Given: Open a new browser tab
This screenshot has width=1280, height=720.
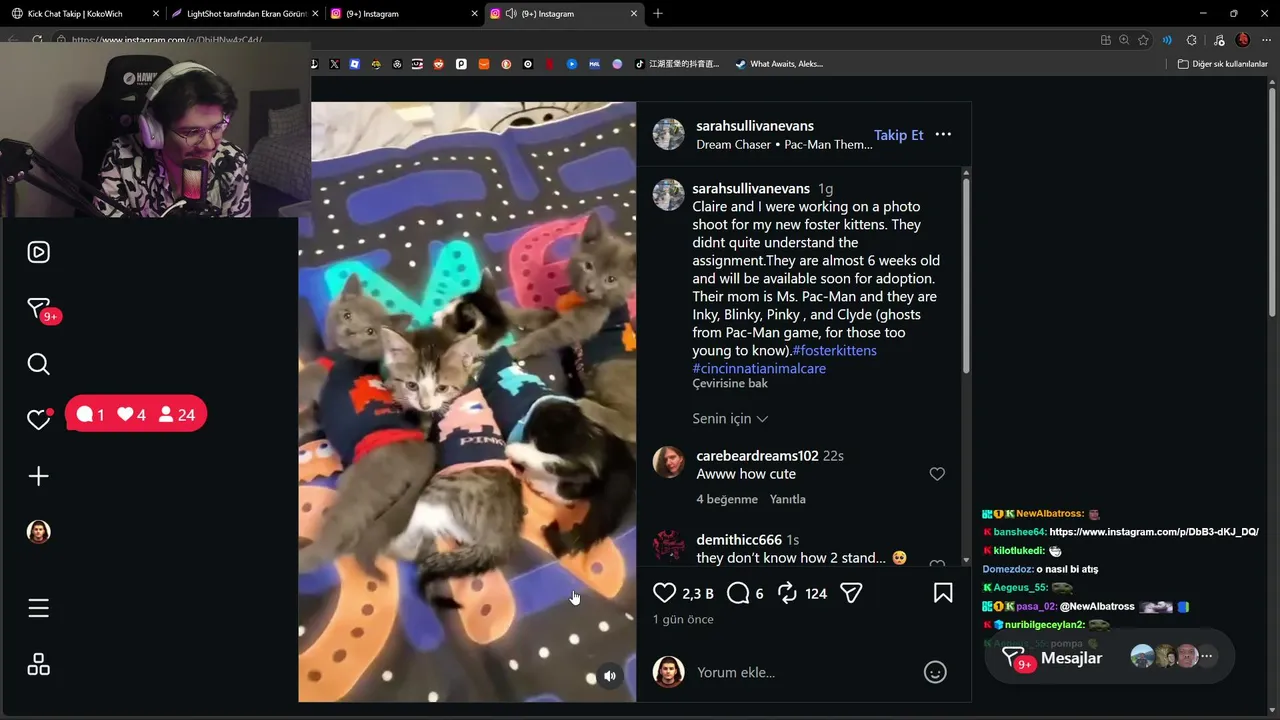Looking at the screenshot, I should 658,14.
